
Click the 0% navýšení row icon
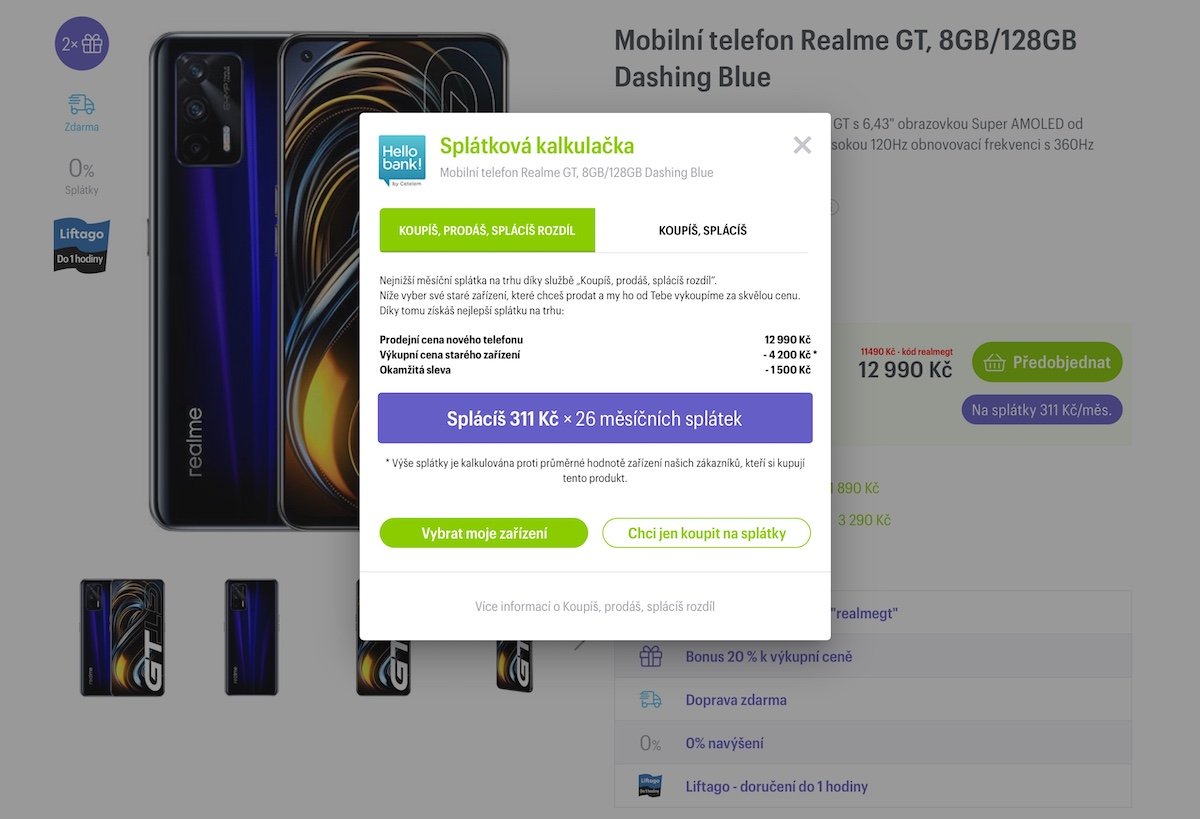click(651, 743)
